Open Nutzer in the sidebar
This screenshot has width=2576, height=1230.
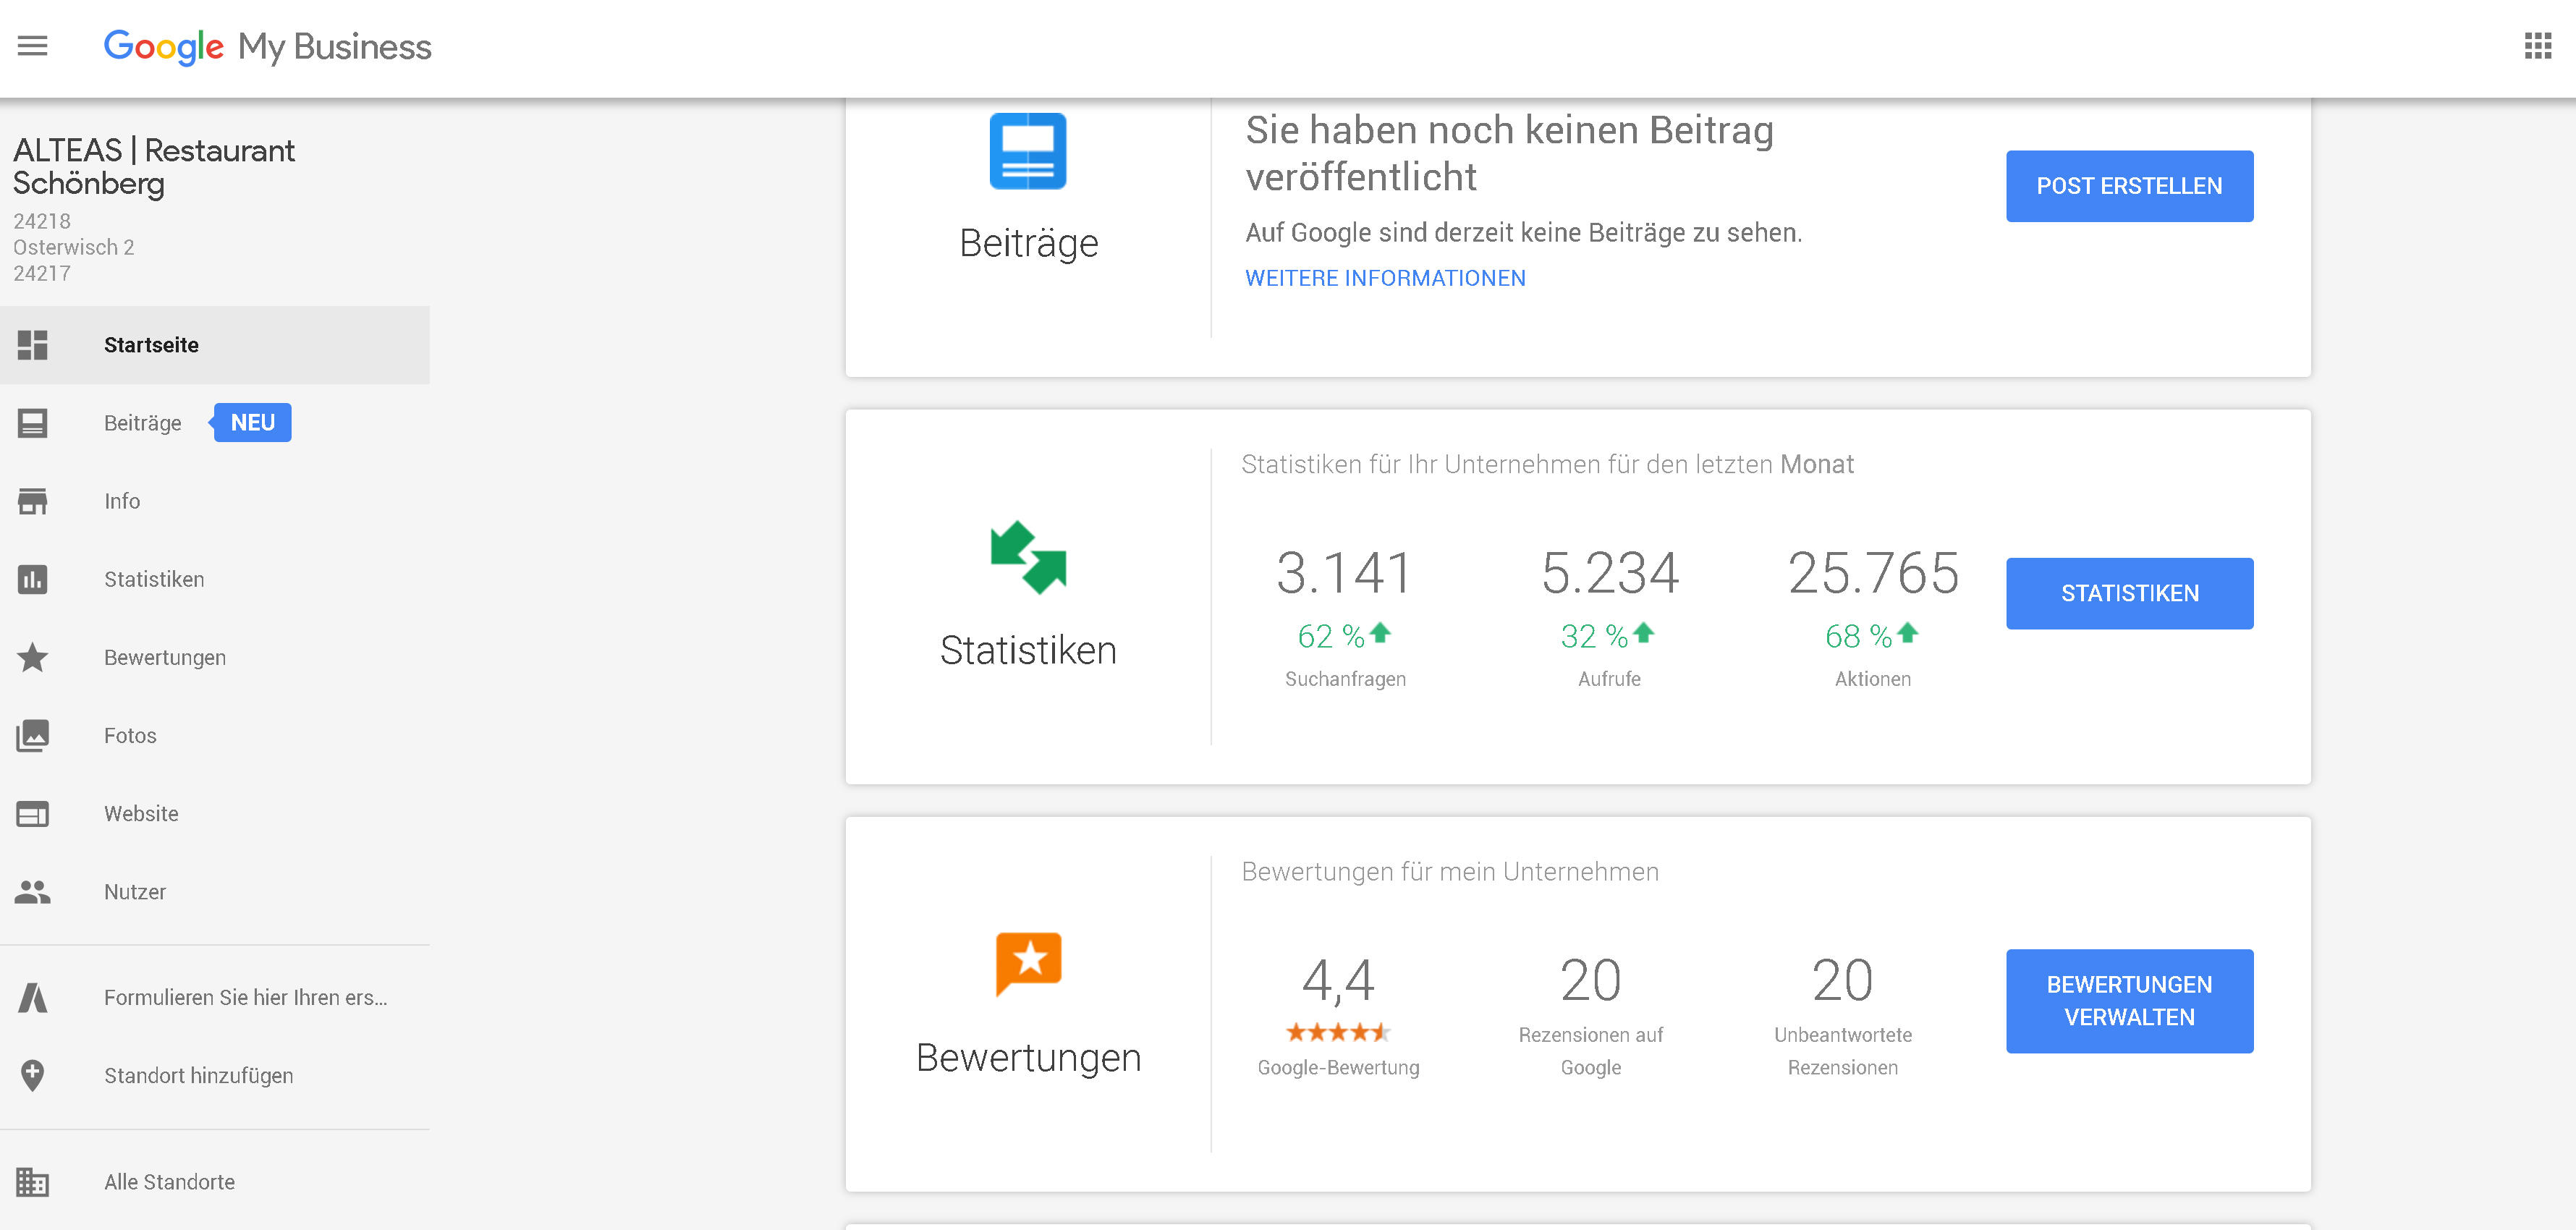pyautogui.click(x=215, y=892)
